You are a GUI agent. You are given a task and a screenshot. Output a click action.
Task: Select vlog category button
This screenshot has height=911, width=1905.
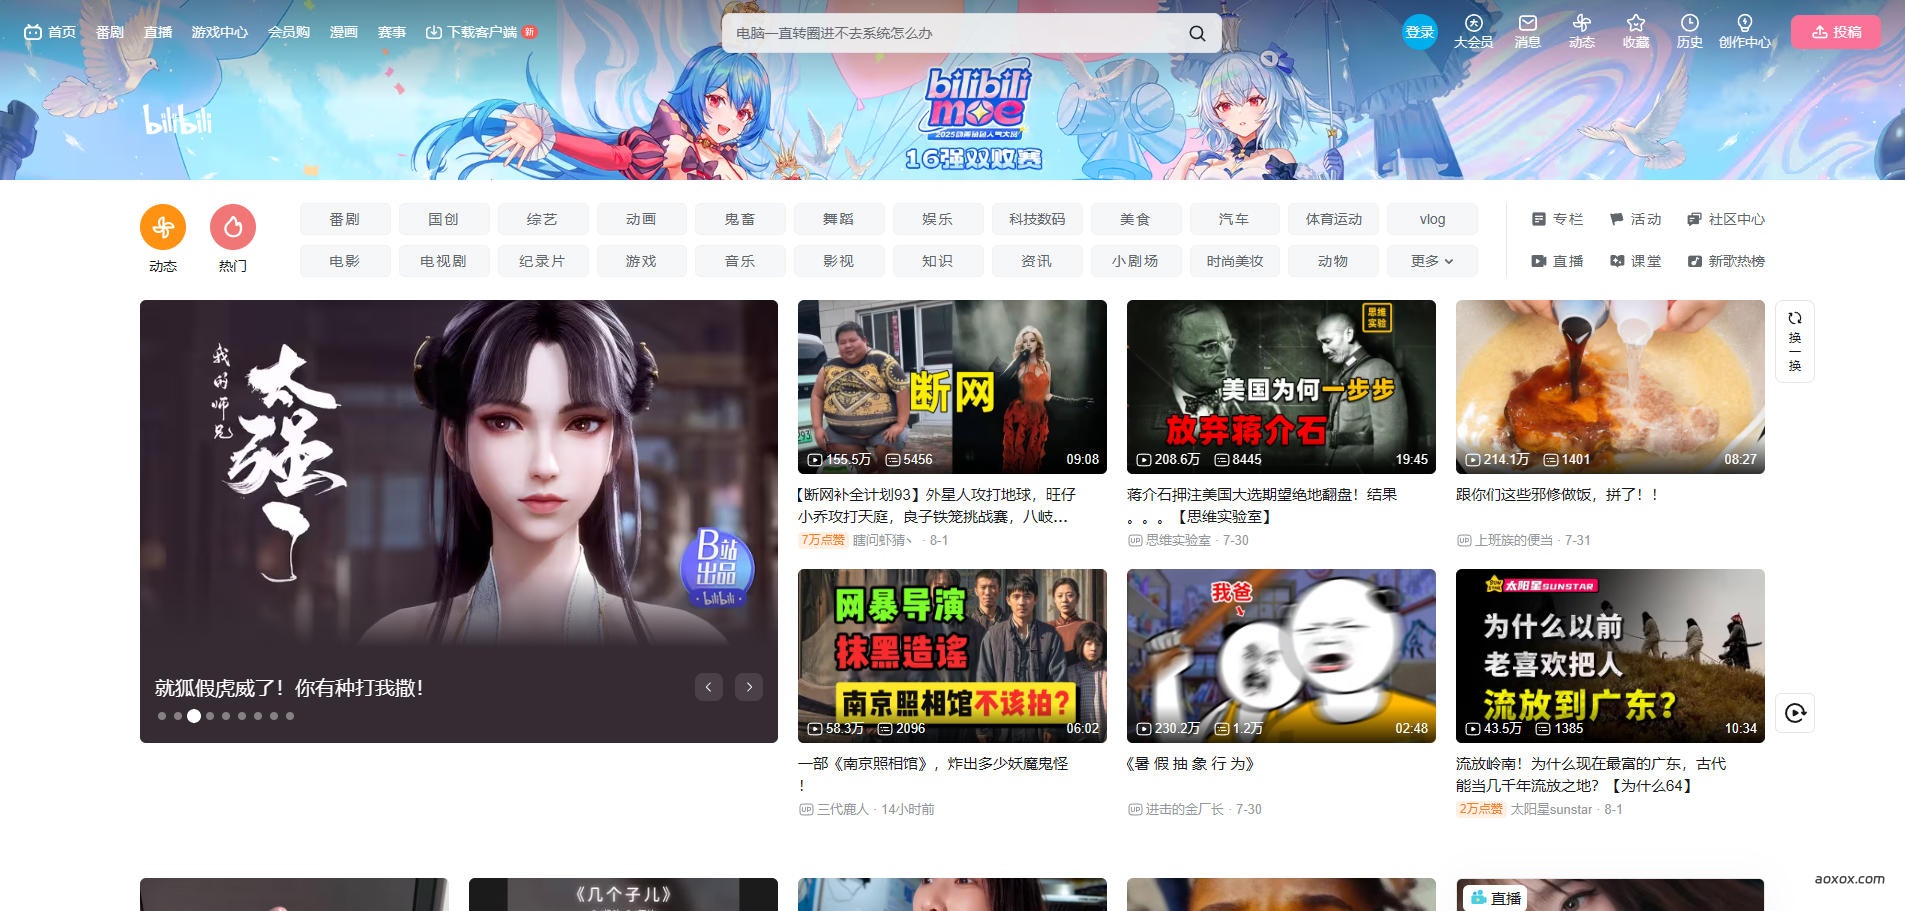point(1432,219)
